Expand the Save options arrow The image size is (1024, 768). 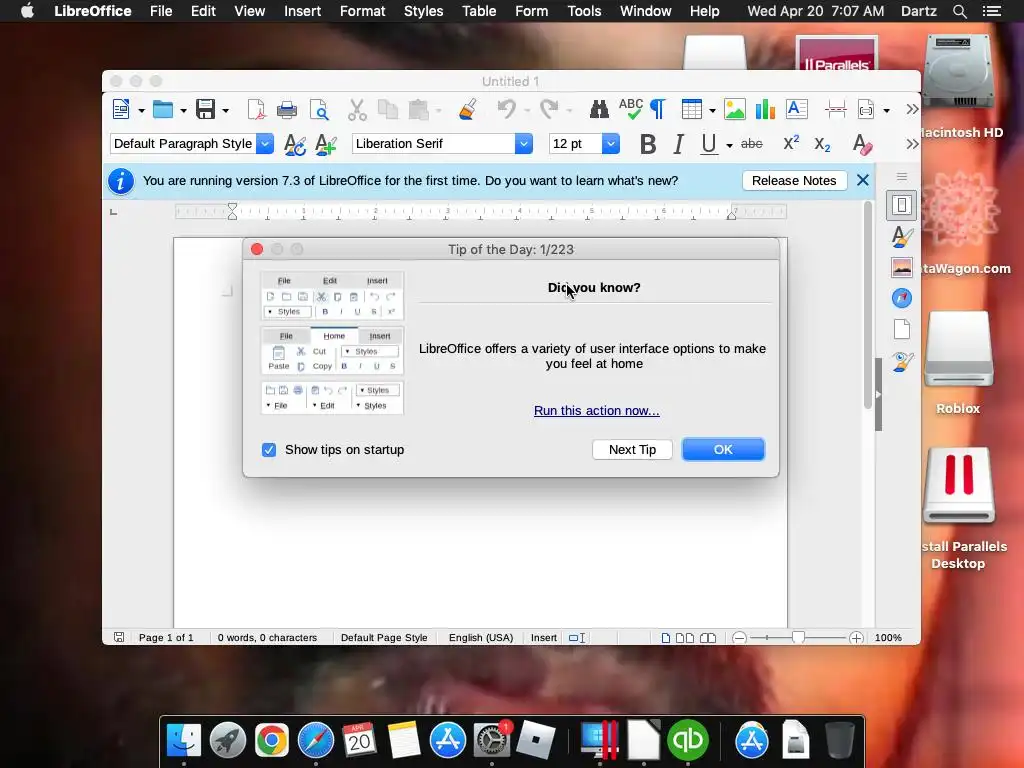225,110
